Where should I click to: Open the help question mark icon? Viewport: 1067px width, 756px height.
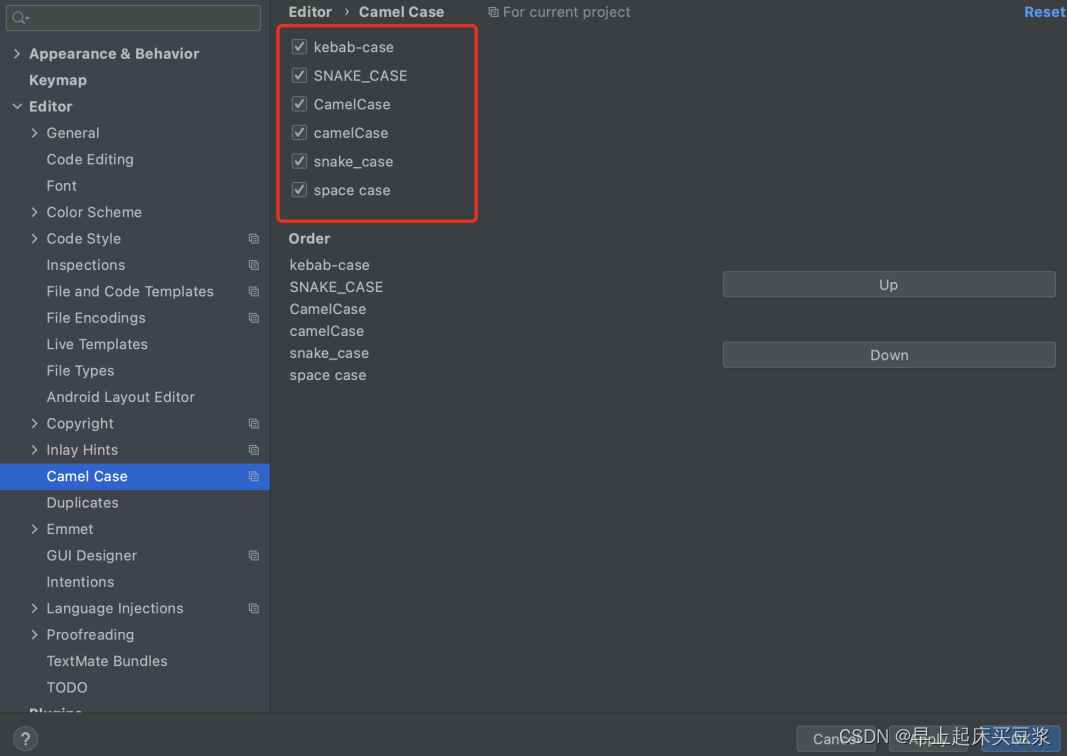(x=25, y=738)
